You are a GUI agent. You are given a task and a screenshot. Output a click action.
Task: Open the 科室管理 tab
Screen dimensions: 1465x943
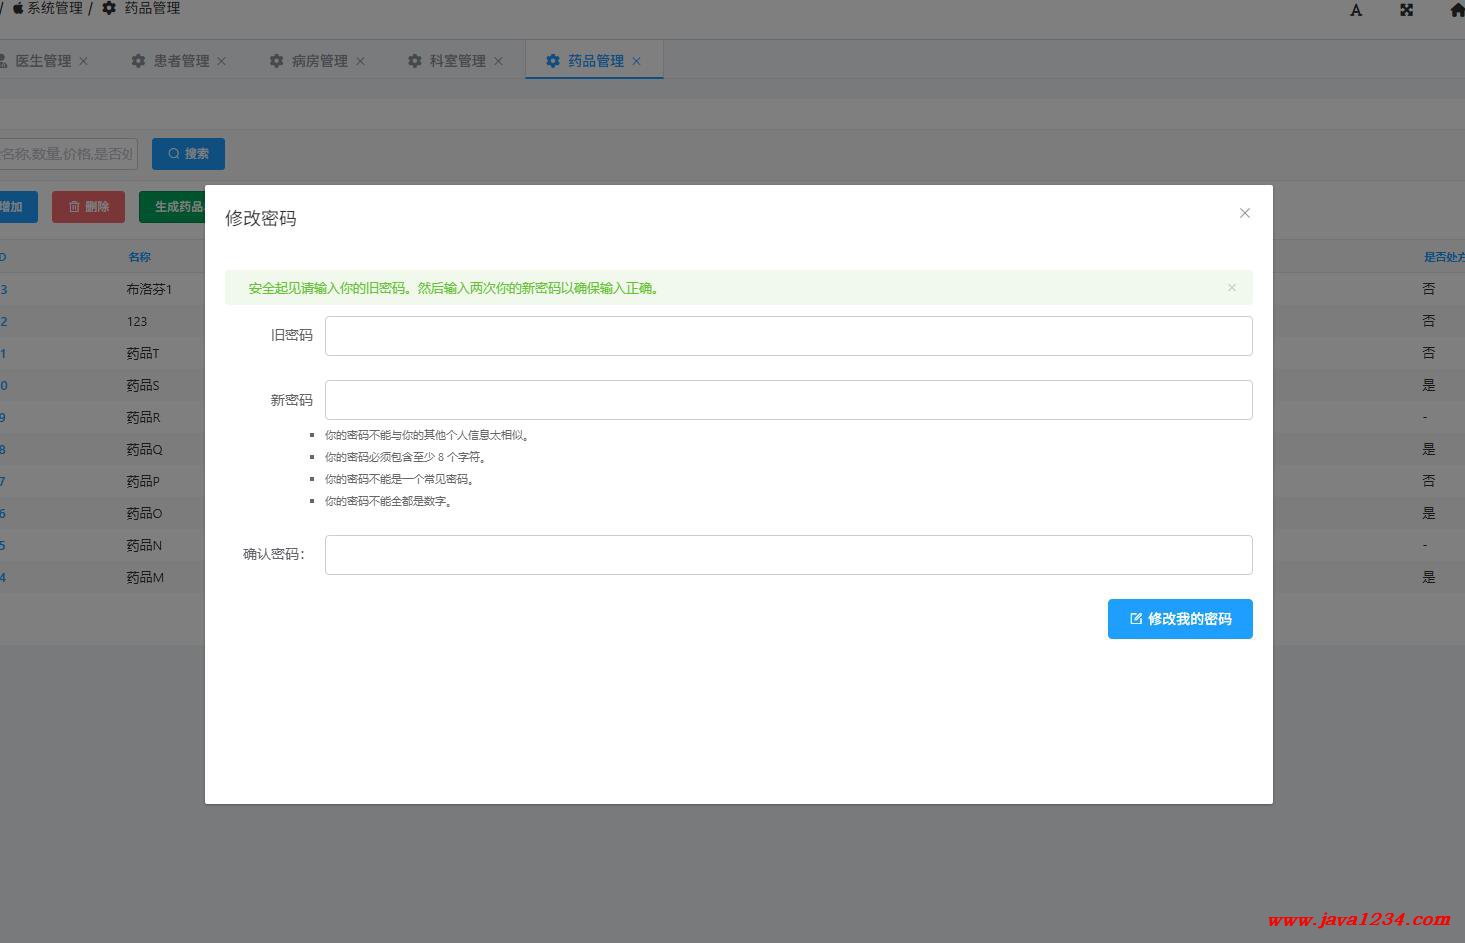coord(456,61)
